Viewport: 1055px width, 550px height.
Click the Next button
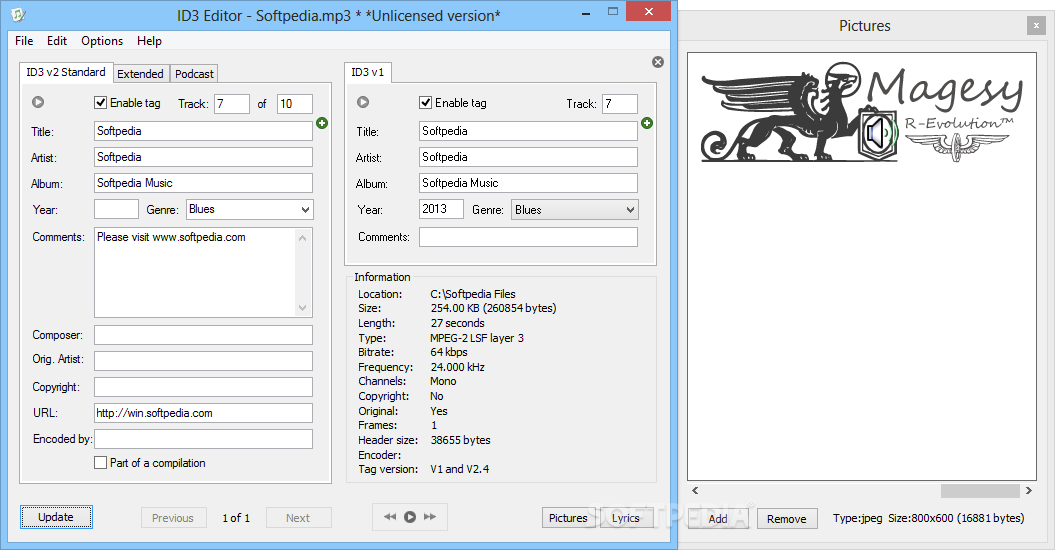click(x=298, y=518)
